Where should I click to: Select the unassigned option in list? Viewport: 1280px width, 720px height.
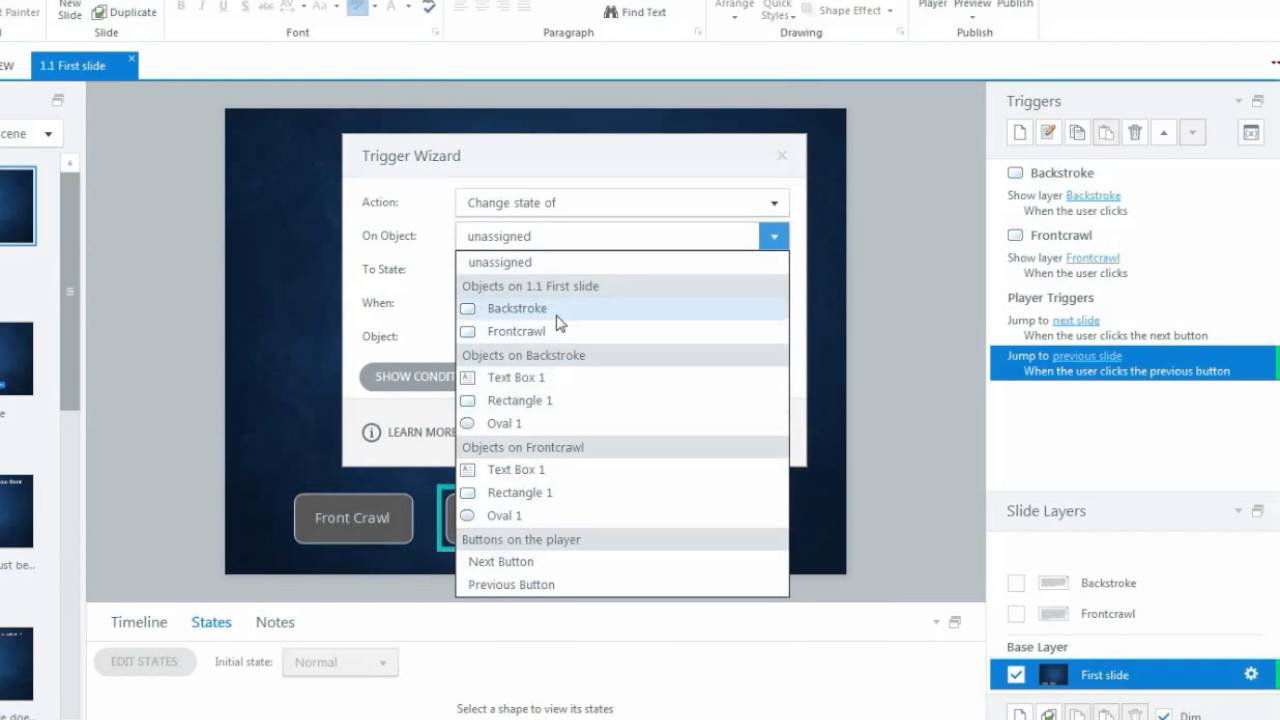622,262
